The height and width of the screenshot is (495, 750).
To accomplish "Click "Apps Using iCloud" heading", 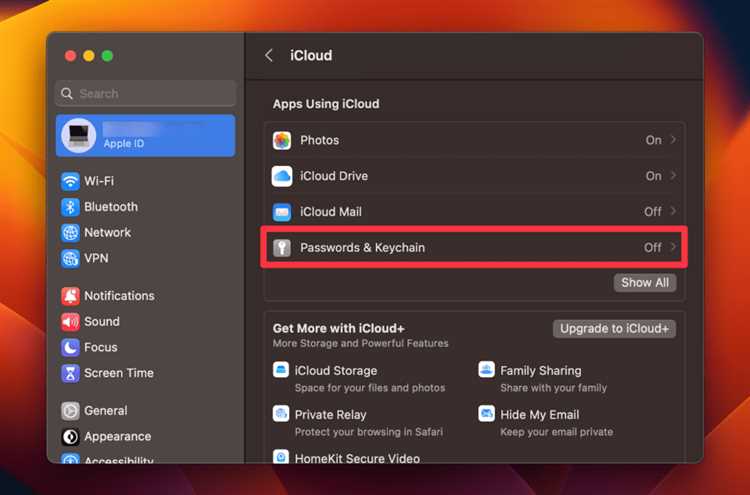I will tap(326, 104).
